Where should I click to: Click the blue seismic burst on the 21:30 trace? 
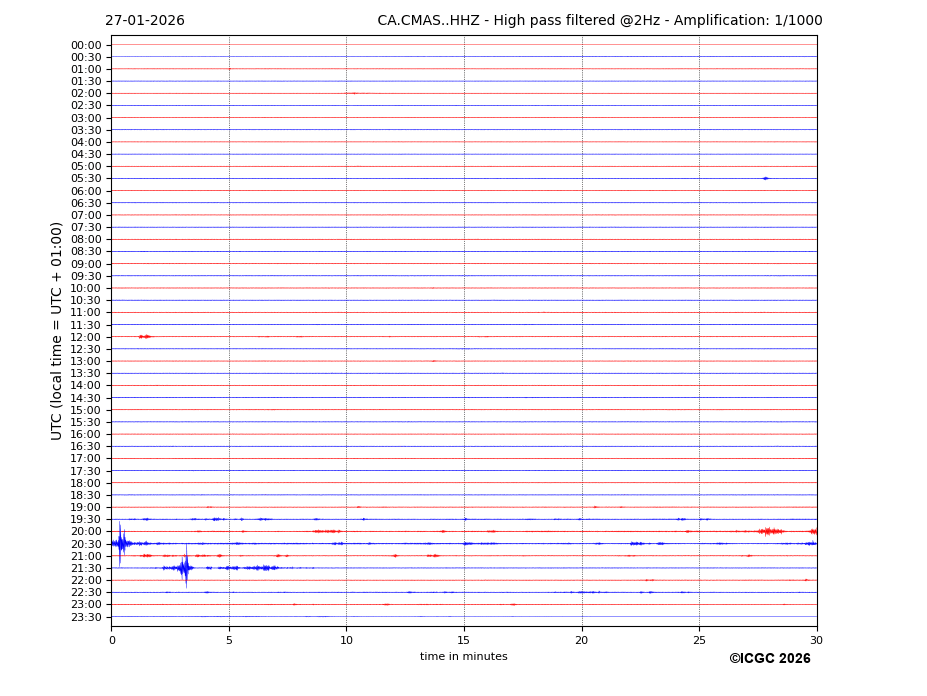pyautogui.click(x=185, y=568)
